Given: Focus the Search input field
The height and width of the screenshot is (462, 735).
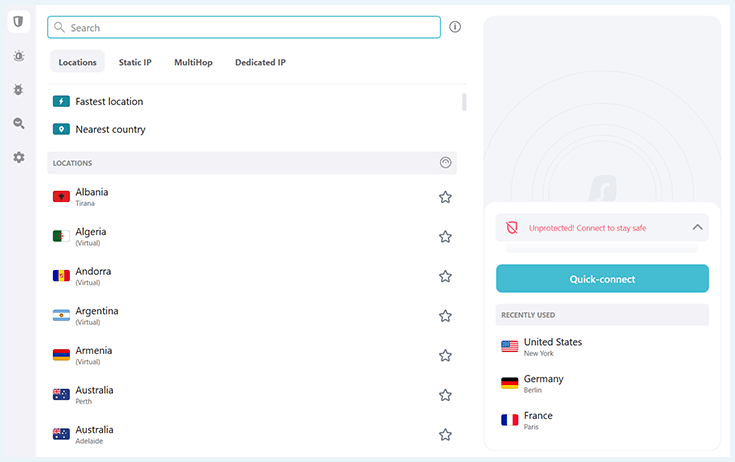Looking at the screenshot, I should pyautogui.click(x=244, y=27).
